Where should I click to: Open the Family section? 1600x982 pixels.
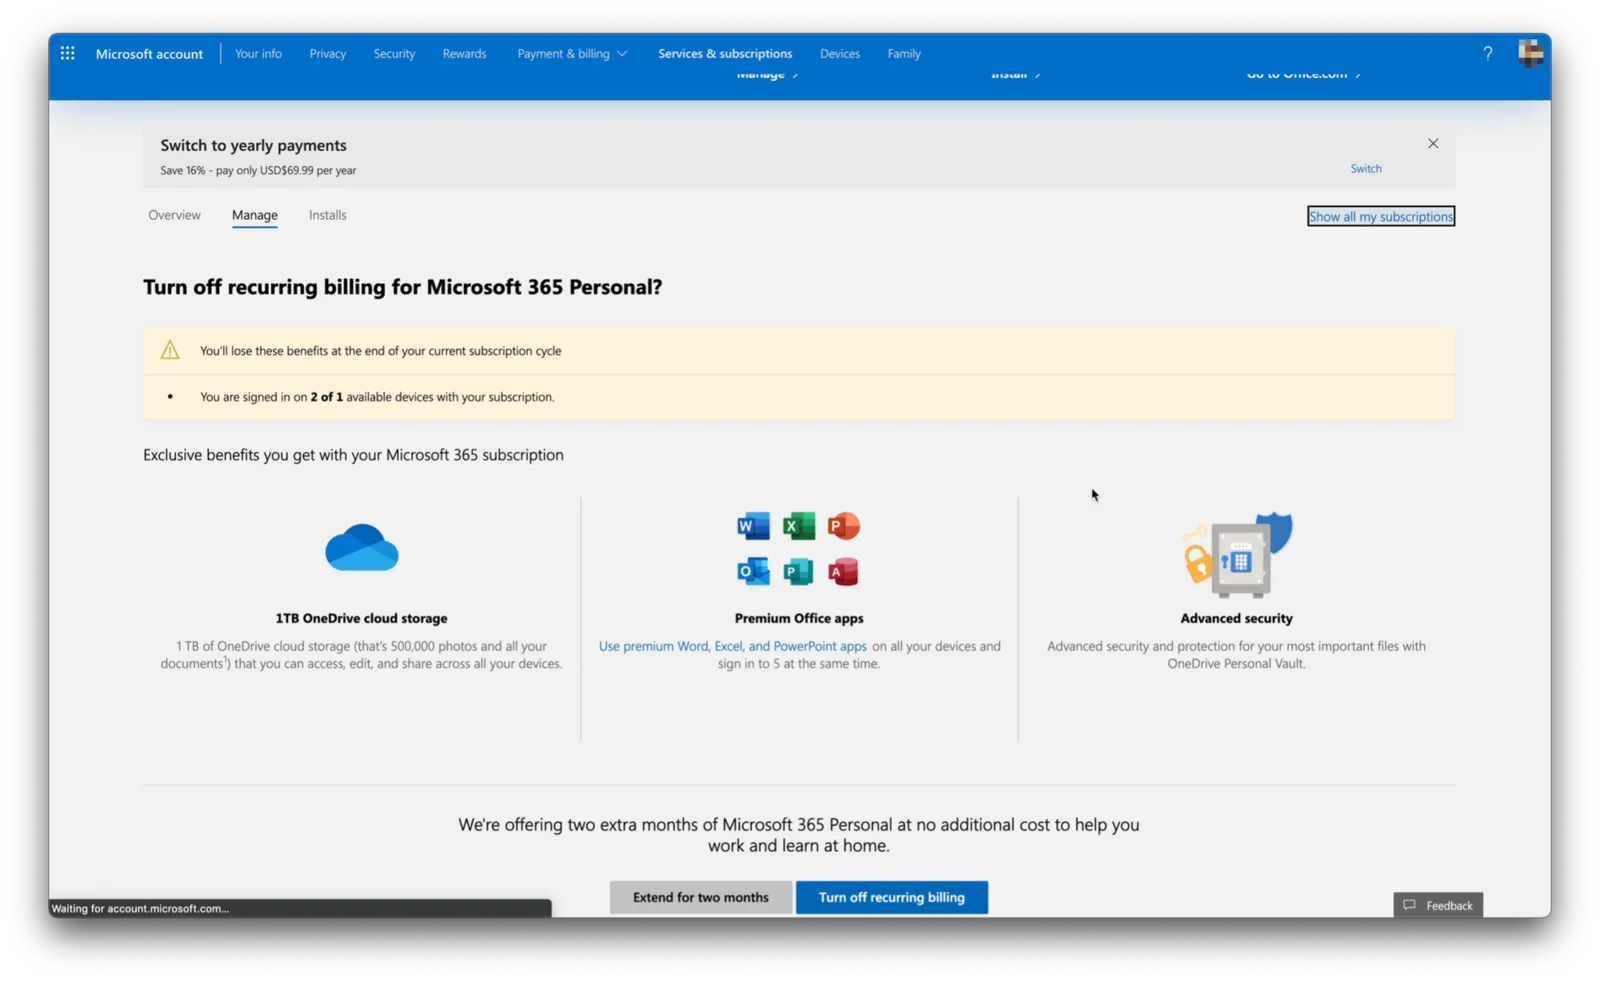(x=904, y=53)
